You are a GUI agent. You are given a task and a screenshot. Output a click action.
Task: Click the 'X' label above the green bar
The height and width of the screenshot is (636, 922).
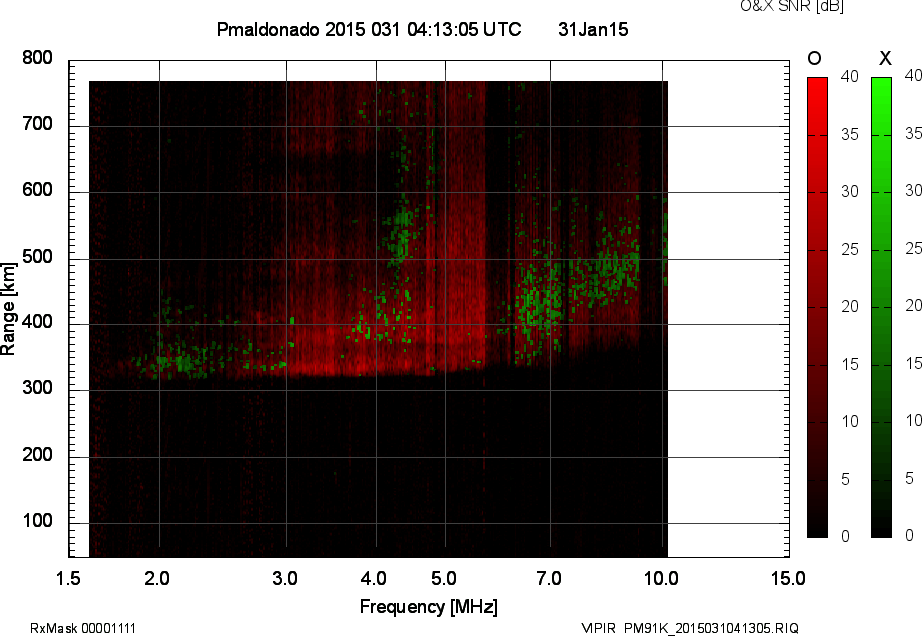click(x=885, y=58)
